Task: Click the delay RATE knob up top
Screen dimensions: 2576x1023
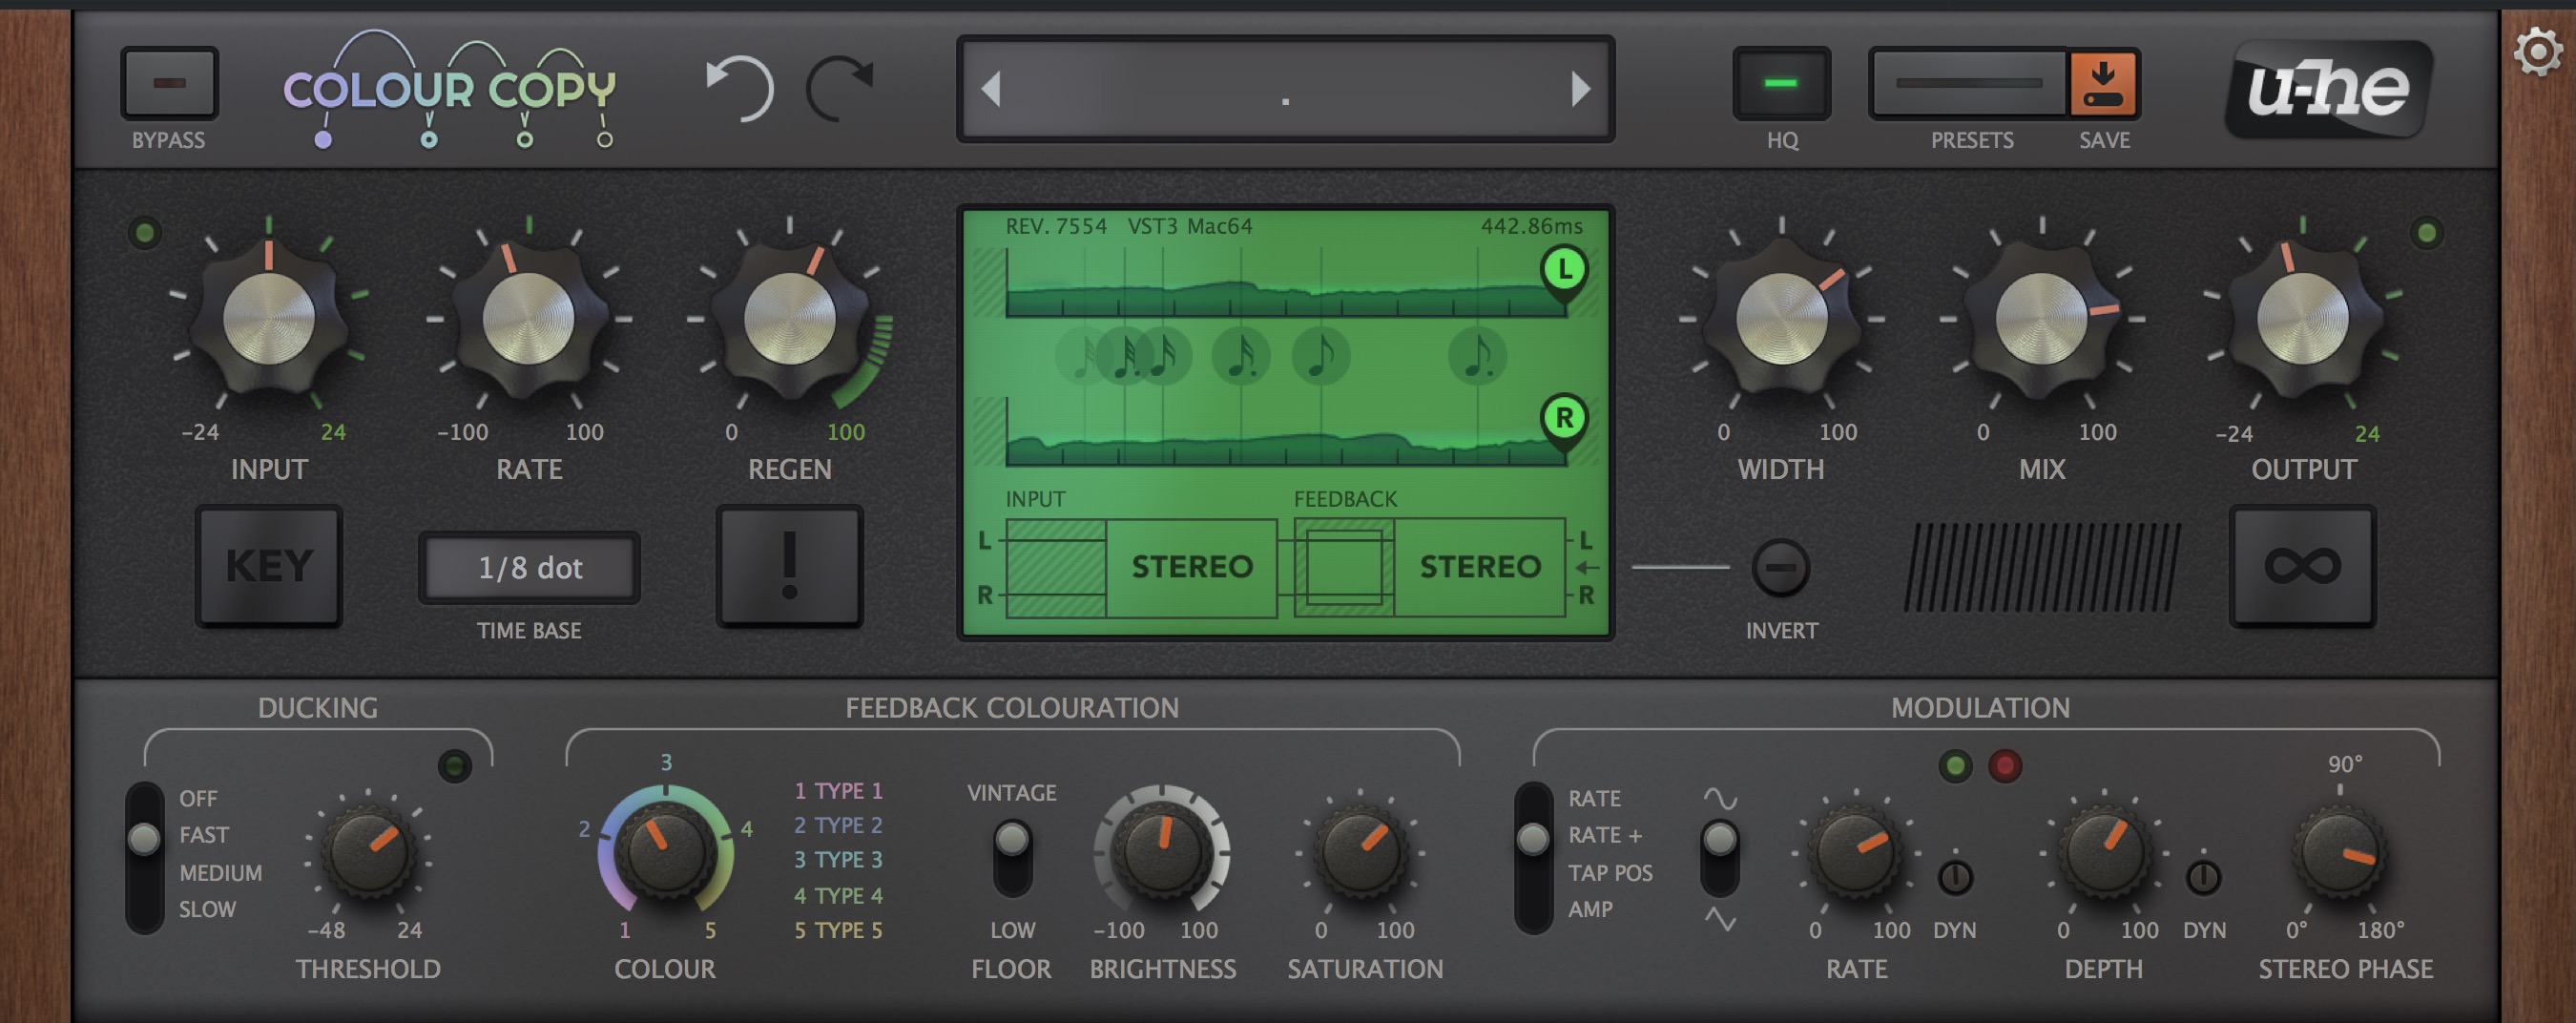Action: [x=528, y=319]
